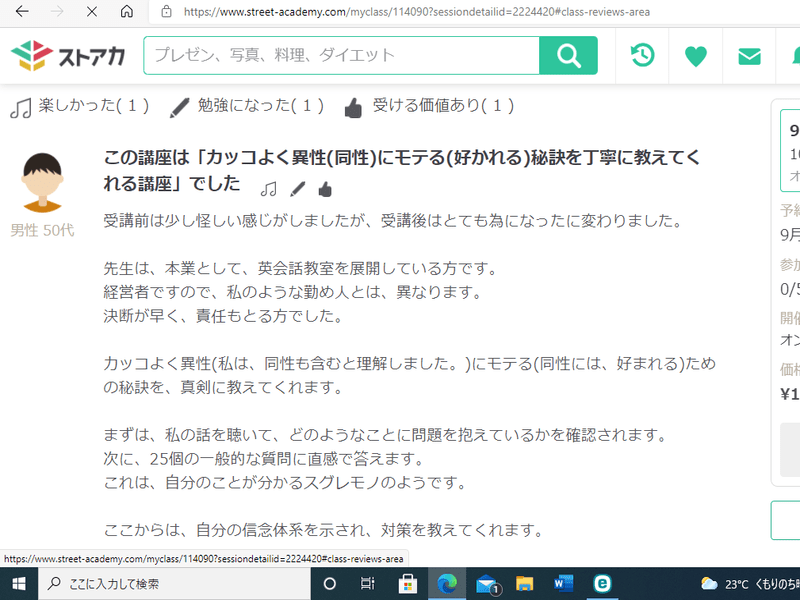Focus the course search input field
This screenshot has width=800, height=600.
click(340, 56)
